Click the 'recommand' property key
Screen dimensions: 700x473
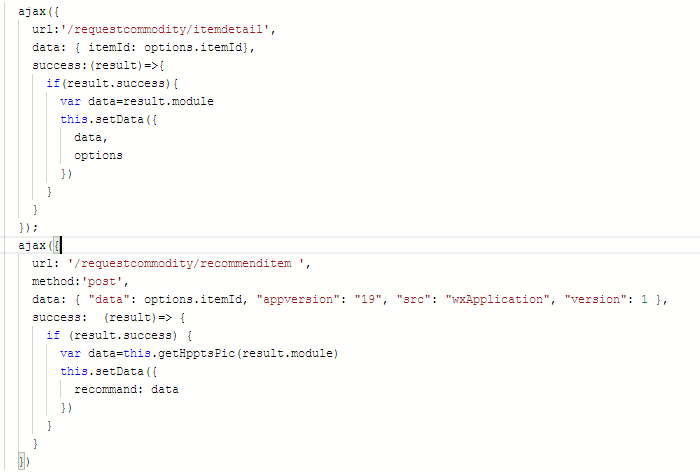(x=109, y=390)
